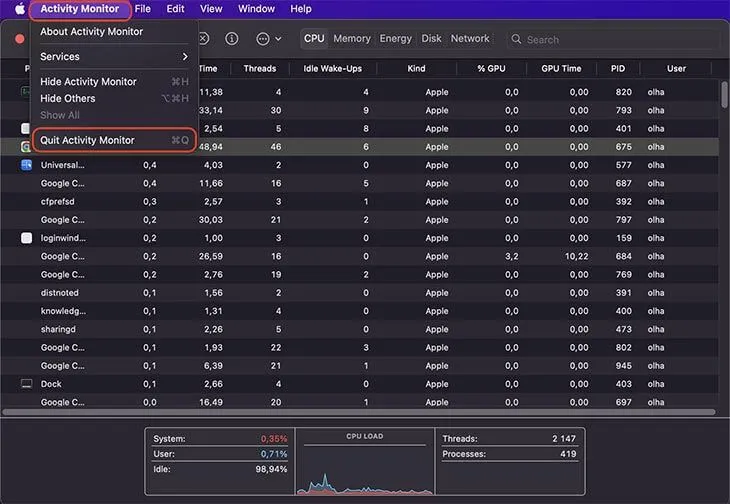Select the distnoted process row
The height and width of the screenshot is (504, 730).
(359, 293)
